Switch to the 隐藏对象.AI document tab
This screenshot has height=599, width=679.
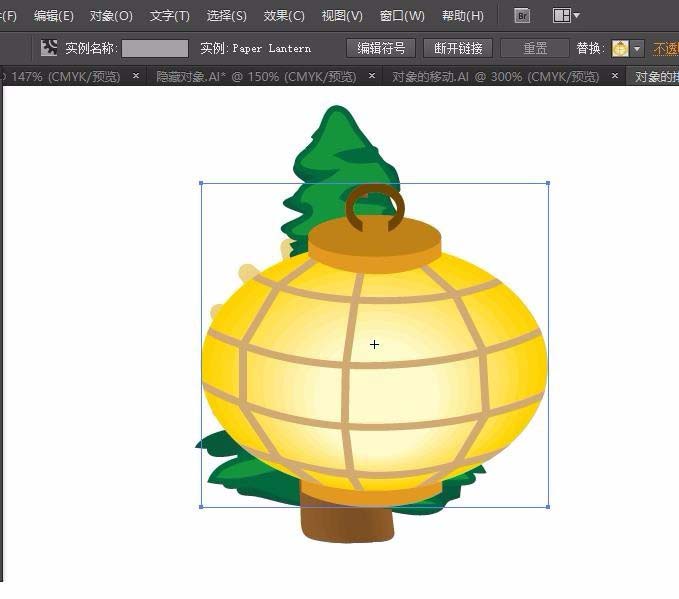[256, 77]
